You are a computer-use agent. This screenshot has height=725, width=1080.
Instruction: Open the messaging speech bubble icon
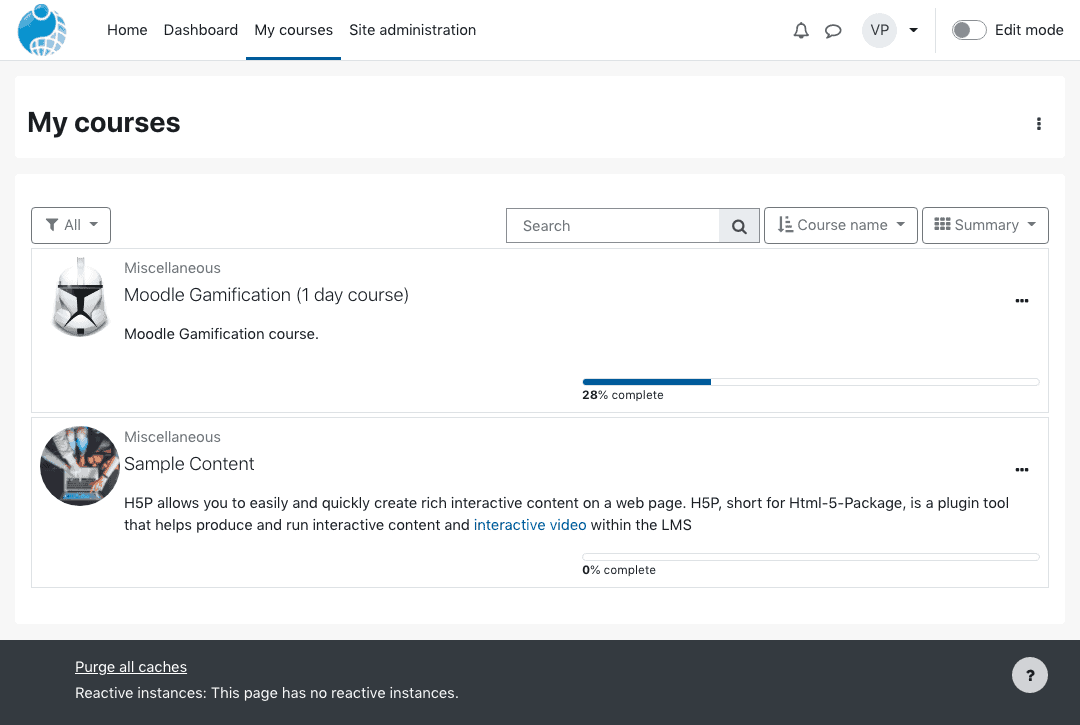click(x=833, y=30)
